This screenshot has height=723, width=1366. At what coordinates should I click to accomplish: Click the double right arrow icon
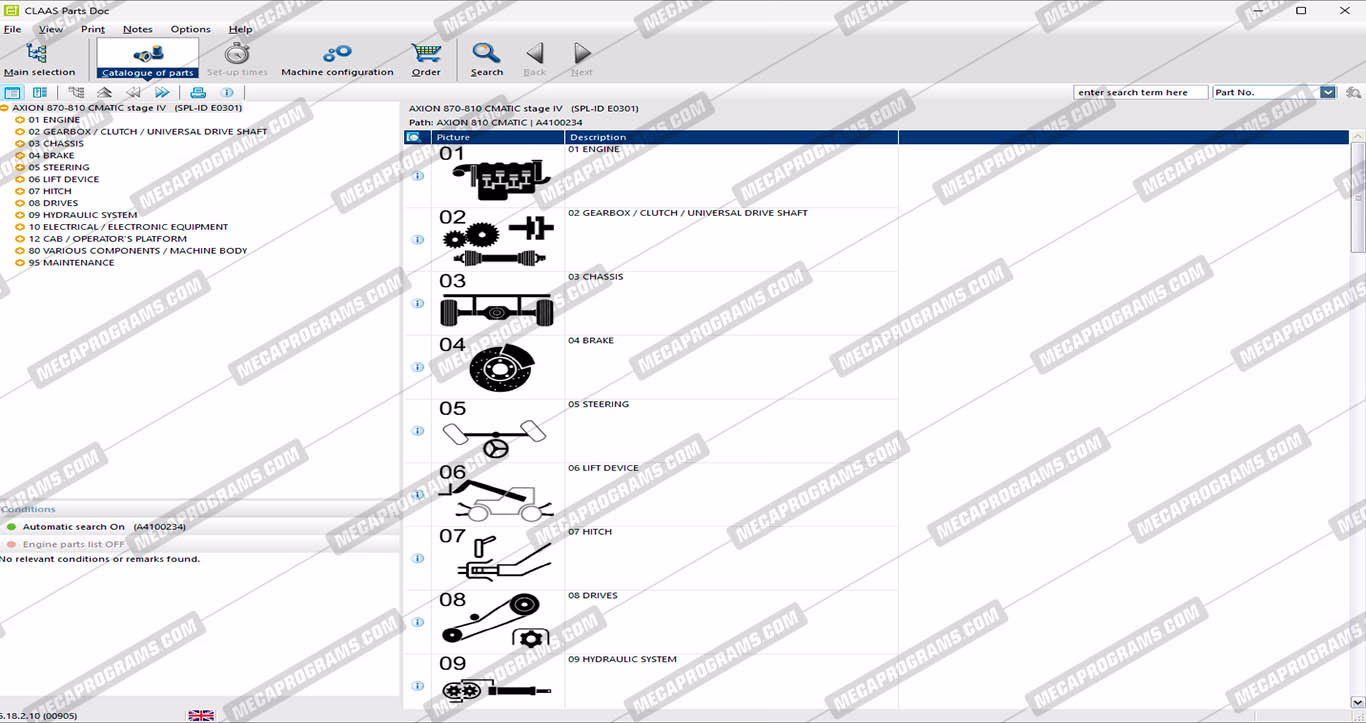[162, 93]
